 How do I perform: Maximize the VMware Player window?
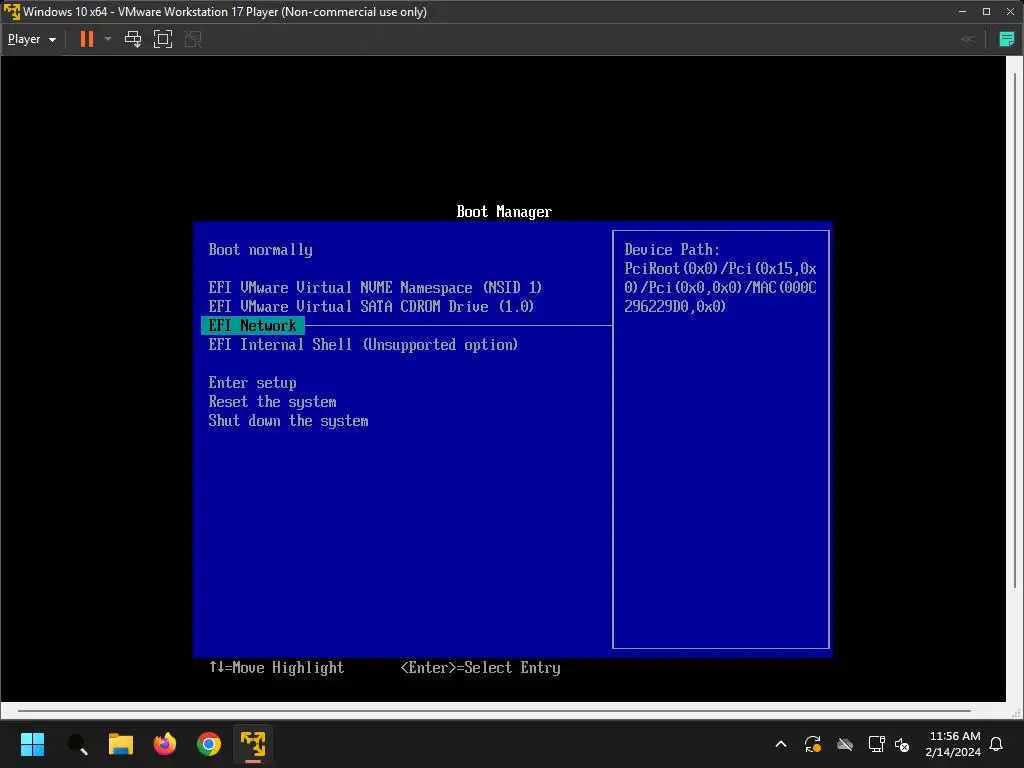(986, 12)
